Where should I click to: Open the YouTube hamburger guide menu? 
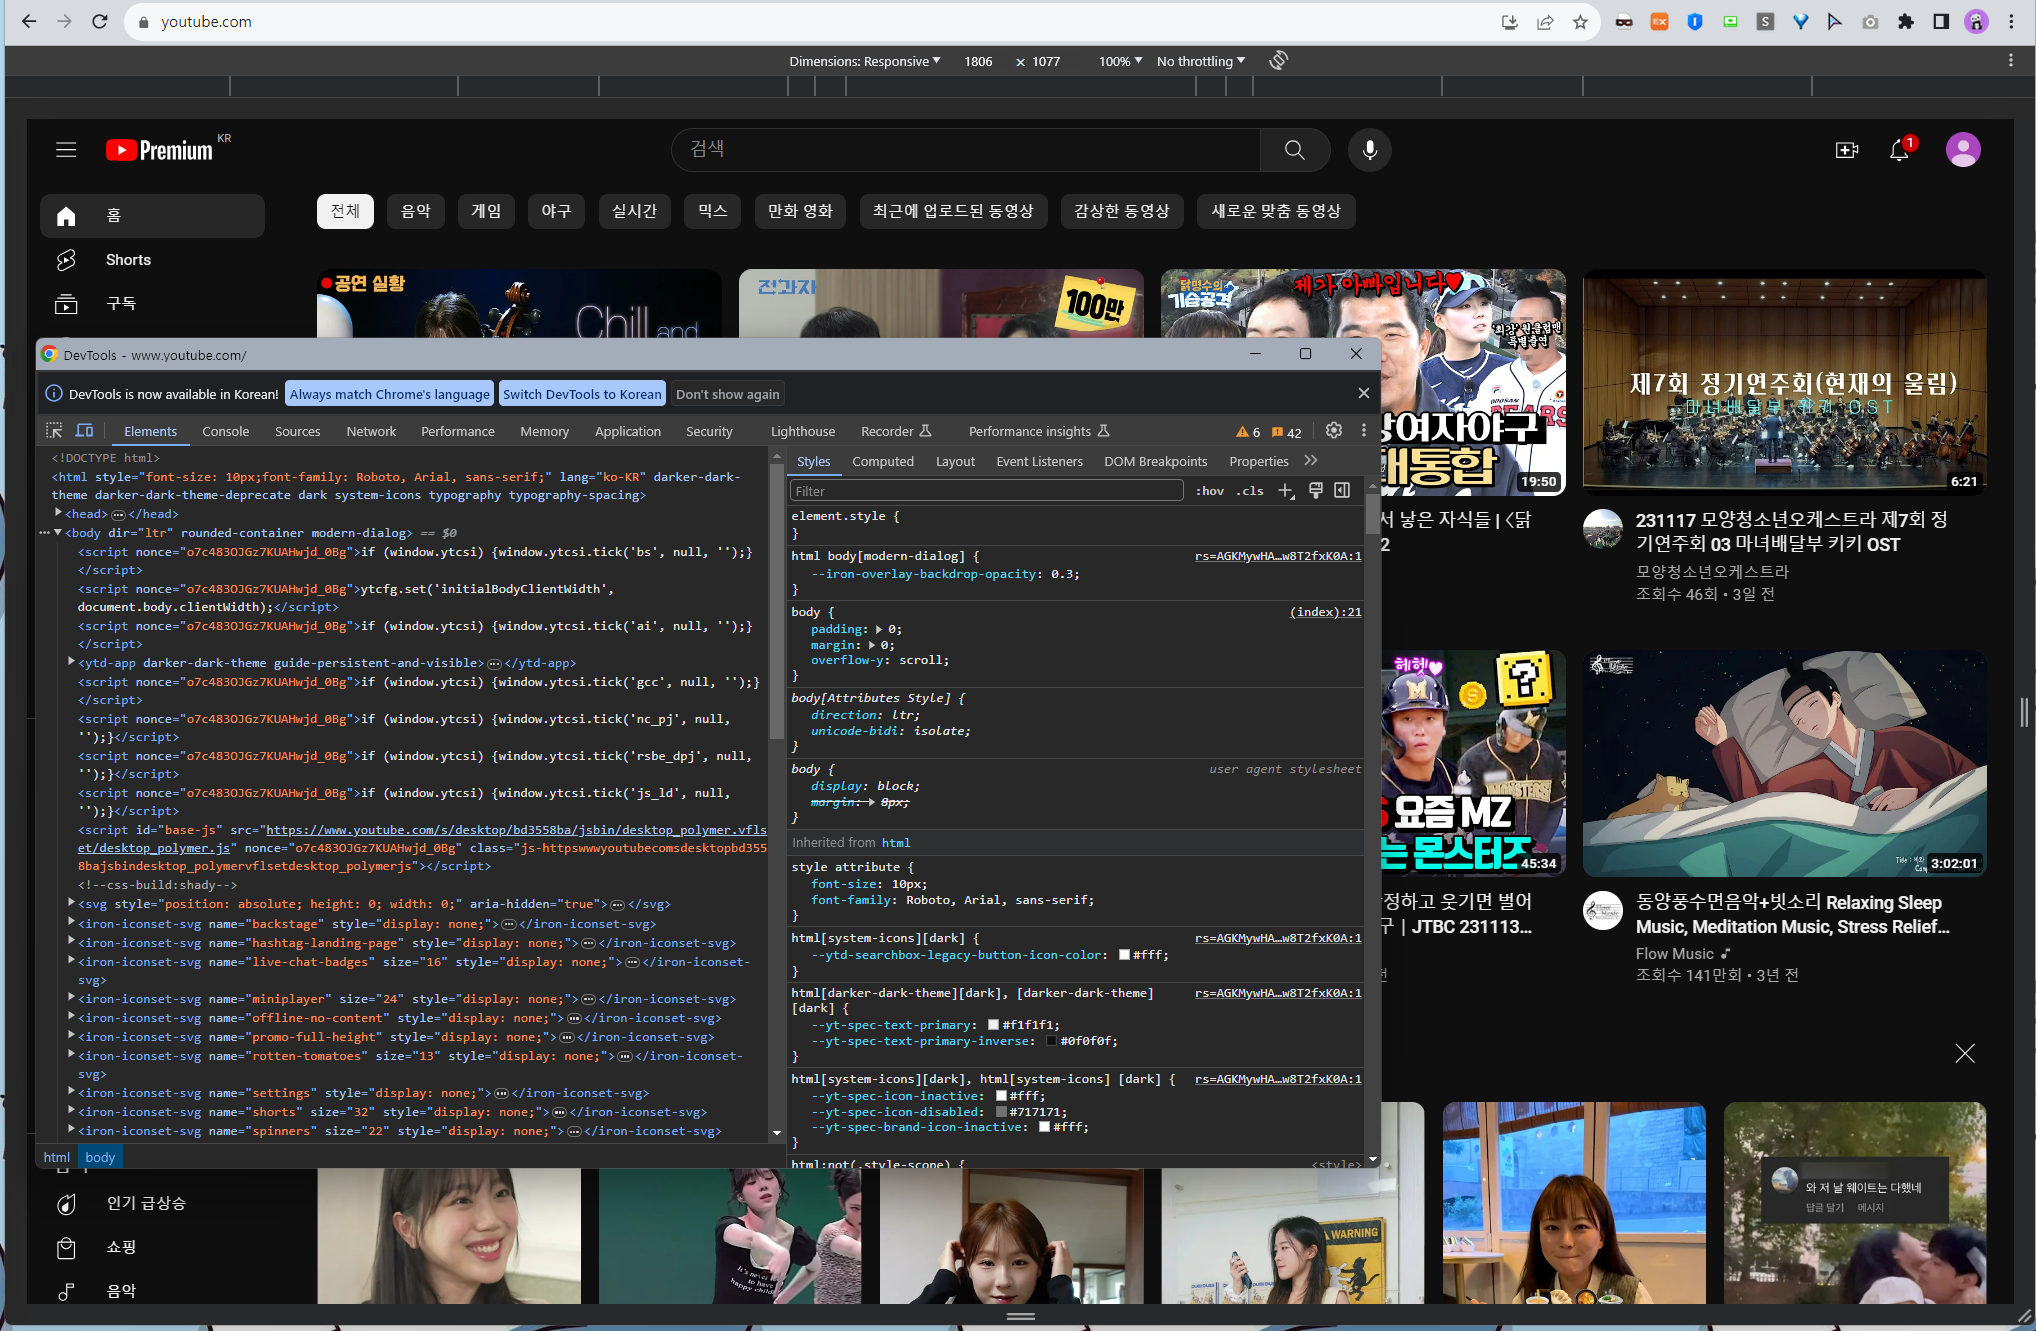coord(66,150)
